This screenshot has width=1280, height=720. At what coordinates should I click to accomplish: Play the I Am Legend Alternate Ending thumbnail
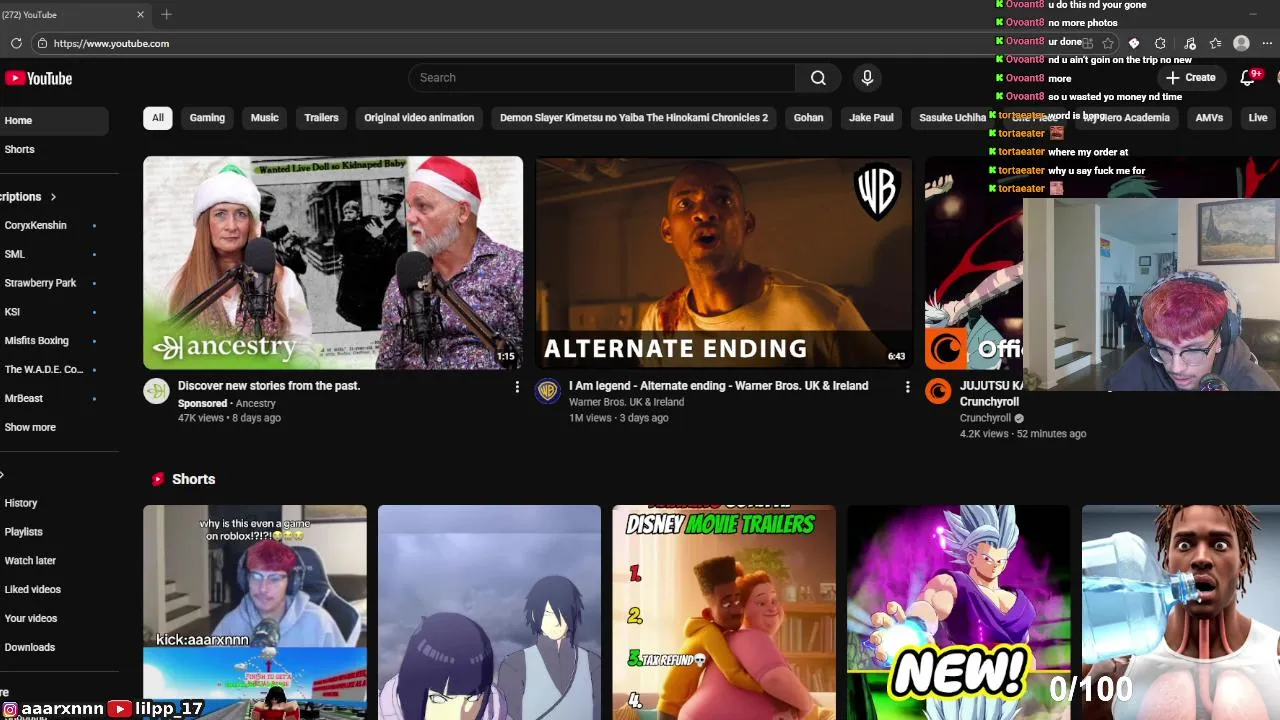[x=723, y=263]
